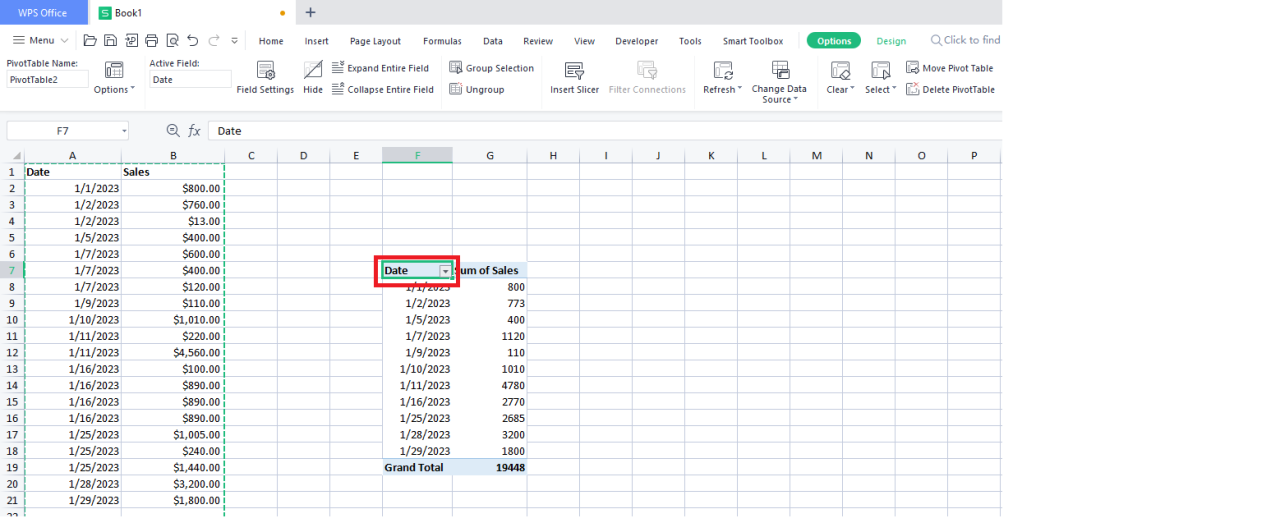Viewport: 1280px width, 532px height.
Task: Click Group Selection button
Action: tap(491, 68)
